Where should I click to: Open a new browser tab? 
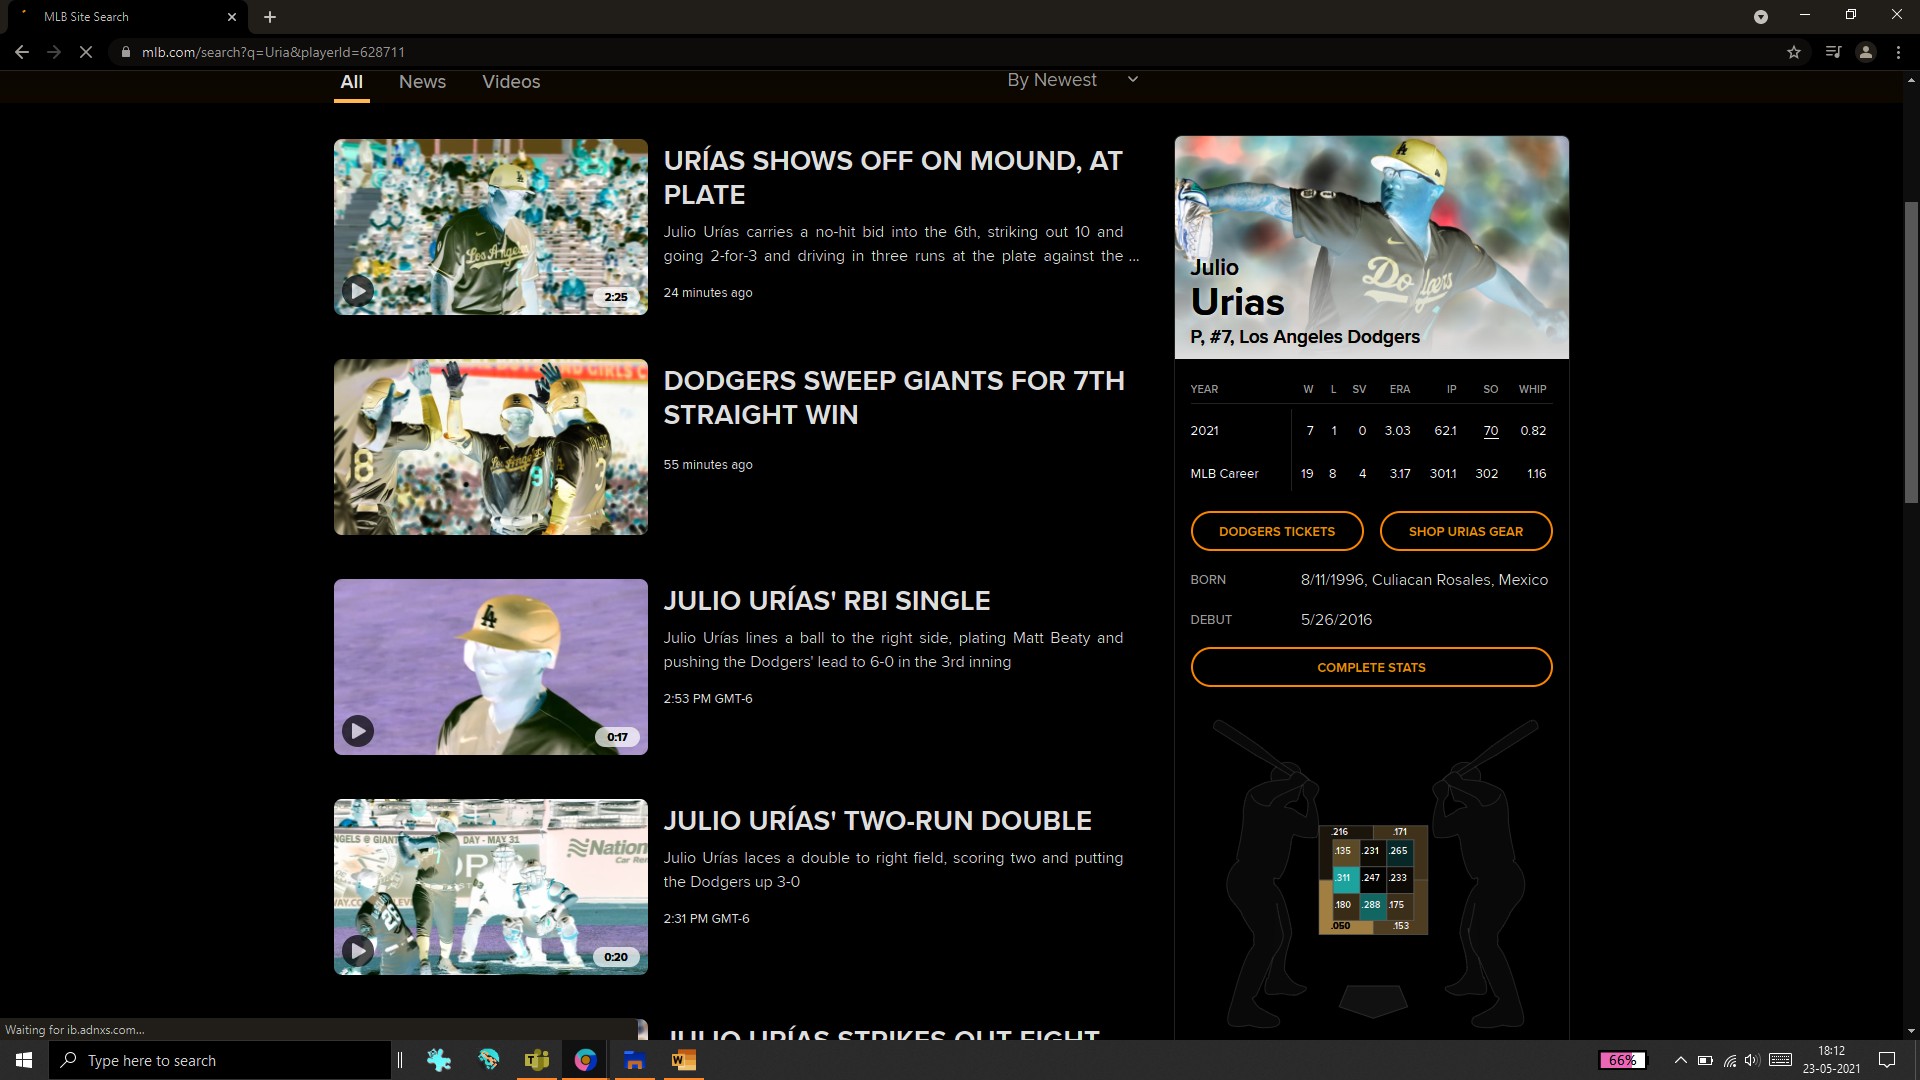point(270,17)
